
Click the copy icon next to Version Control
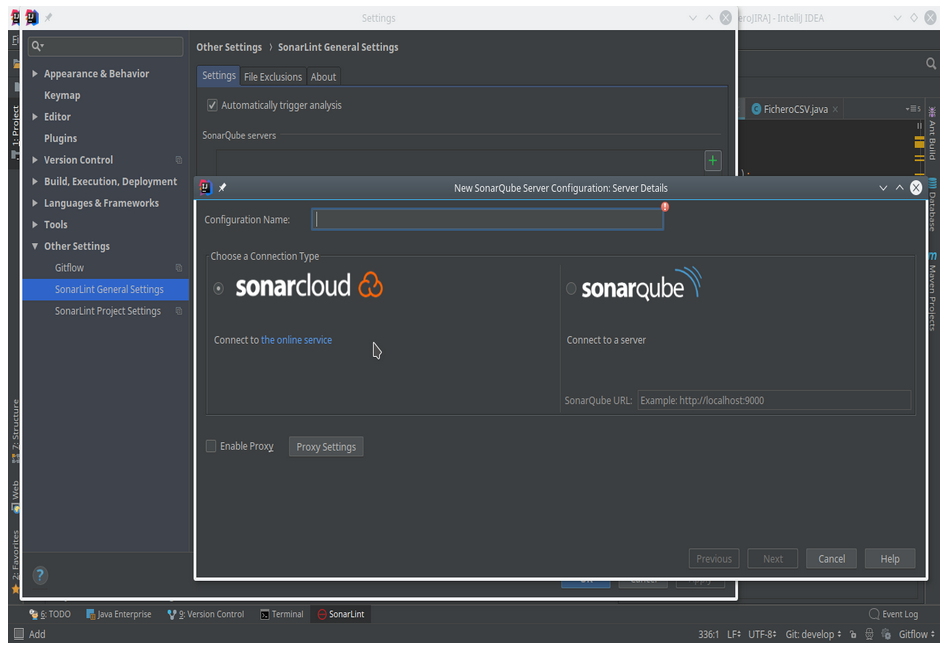(x=179, y=160)
